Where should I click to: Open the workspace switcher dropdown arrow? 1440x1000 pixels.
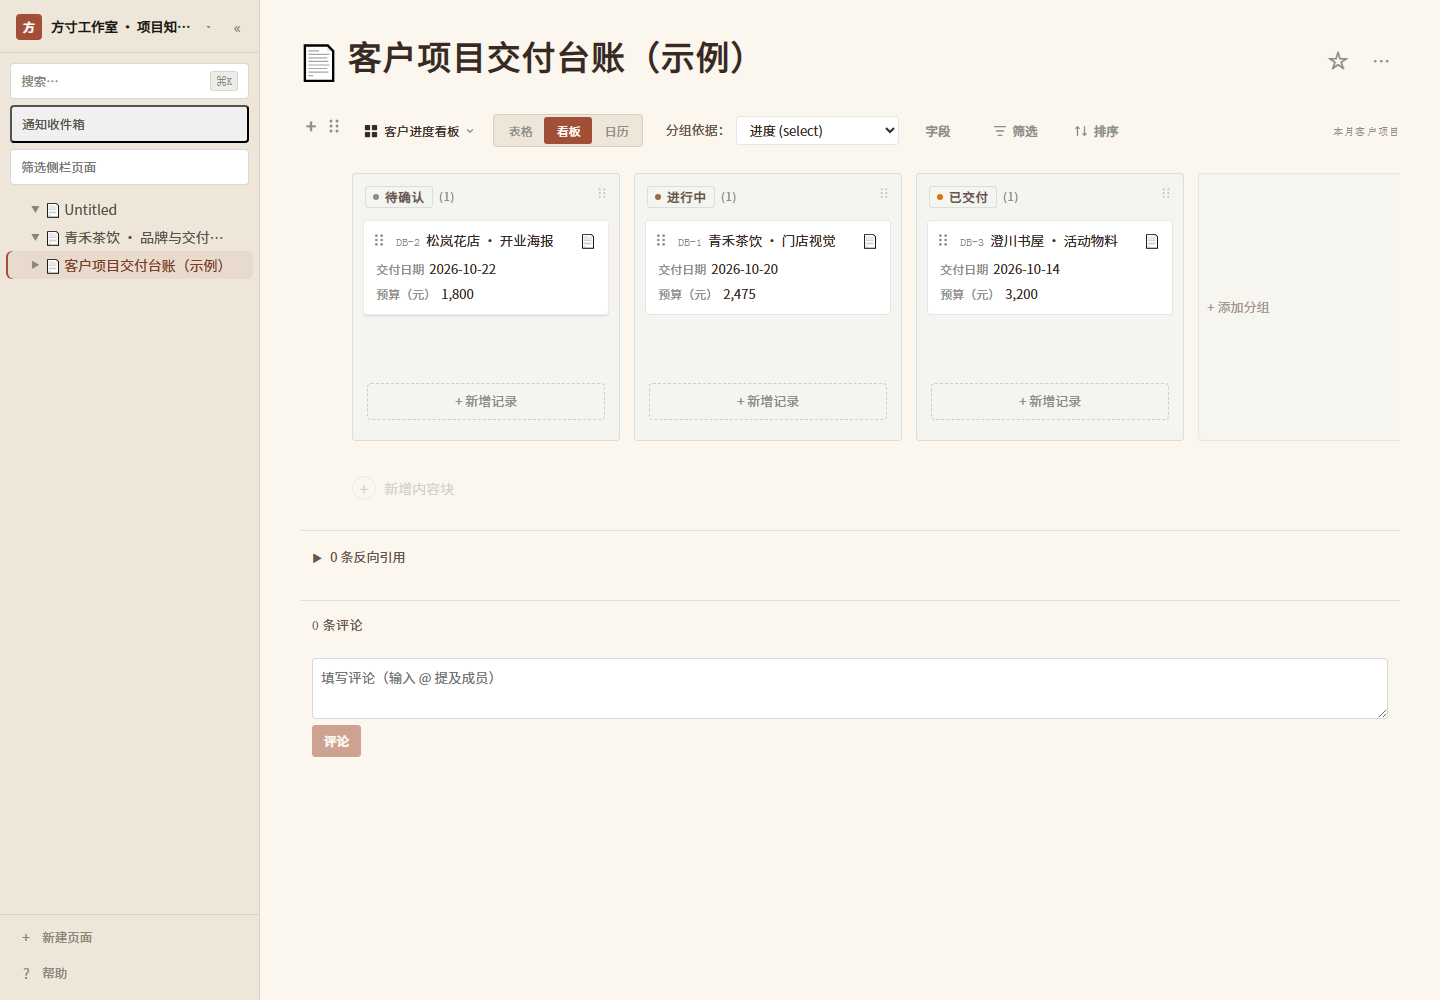(208, 27)
